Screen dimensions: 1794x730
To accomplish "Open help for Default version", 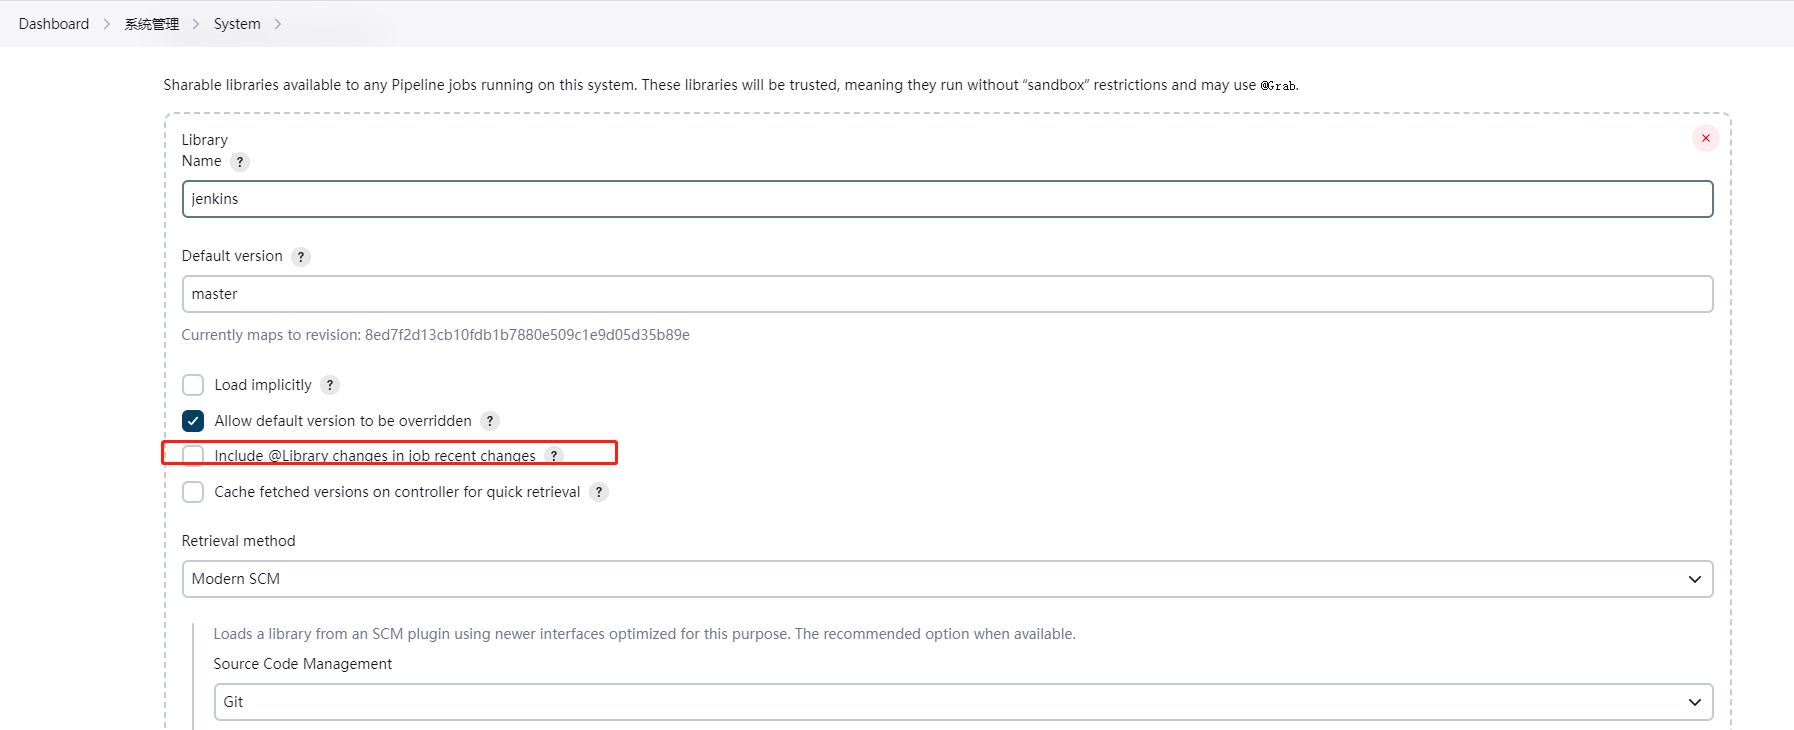I will pos(301,257).
